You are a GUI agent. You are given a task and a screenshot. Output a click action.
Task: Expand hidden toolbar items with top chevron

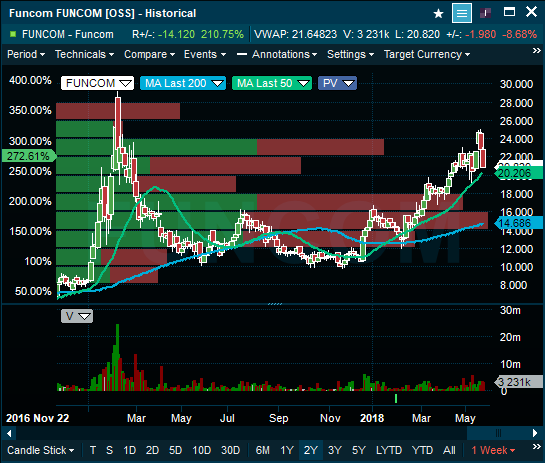tap(537, 51)
